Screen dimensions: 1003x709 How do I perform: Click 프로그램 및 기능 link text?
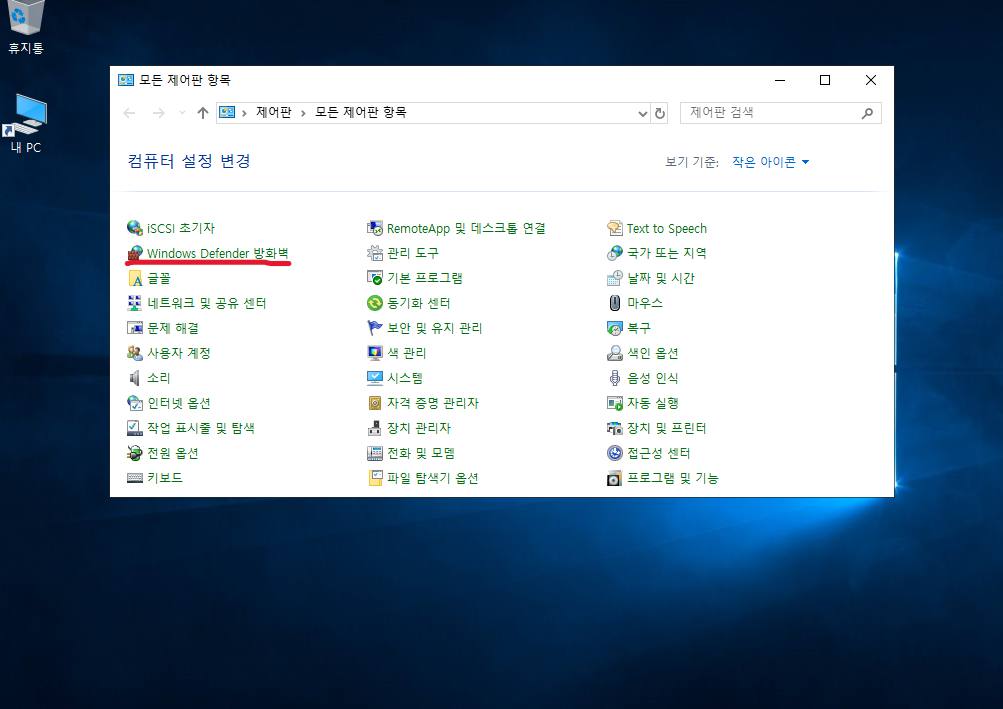click(x=672, y=478)
